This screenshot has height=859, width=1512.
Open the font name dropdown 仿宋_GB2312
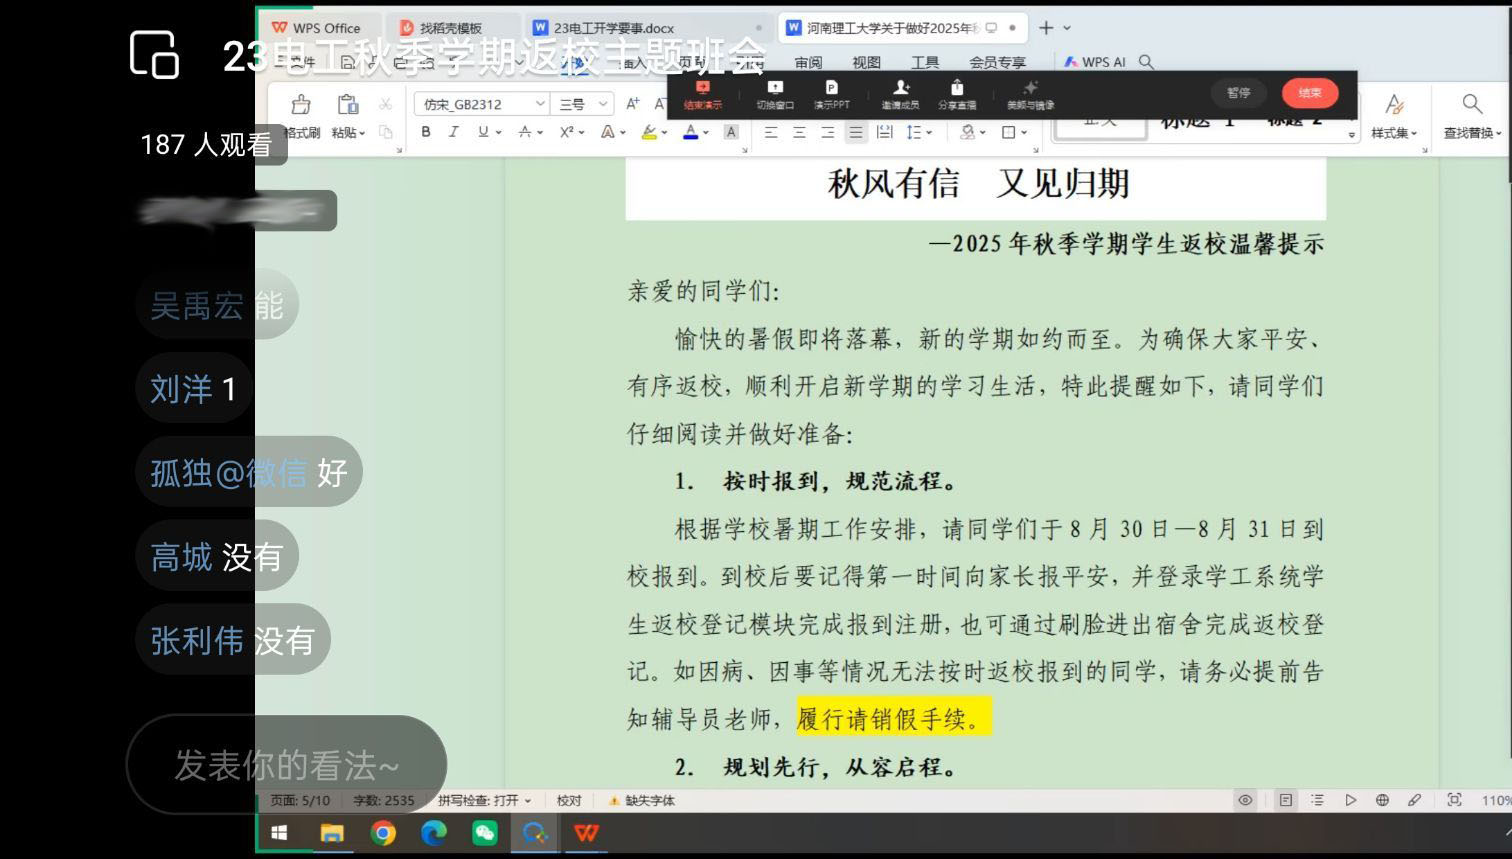(540, 104)
